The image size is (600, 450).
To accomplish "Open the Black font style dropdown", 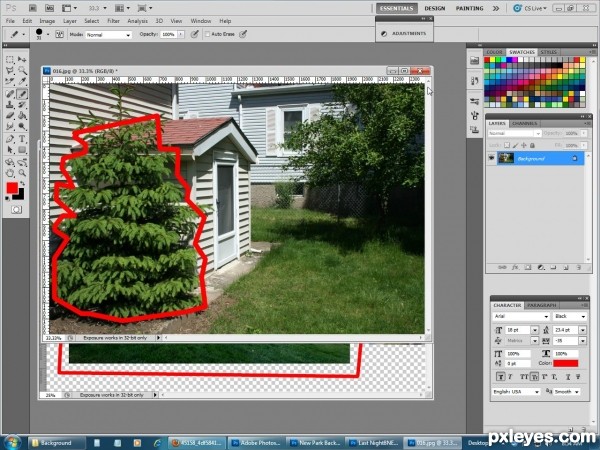I will [x=570, y=316].
